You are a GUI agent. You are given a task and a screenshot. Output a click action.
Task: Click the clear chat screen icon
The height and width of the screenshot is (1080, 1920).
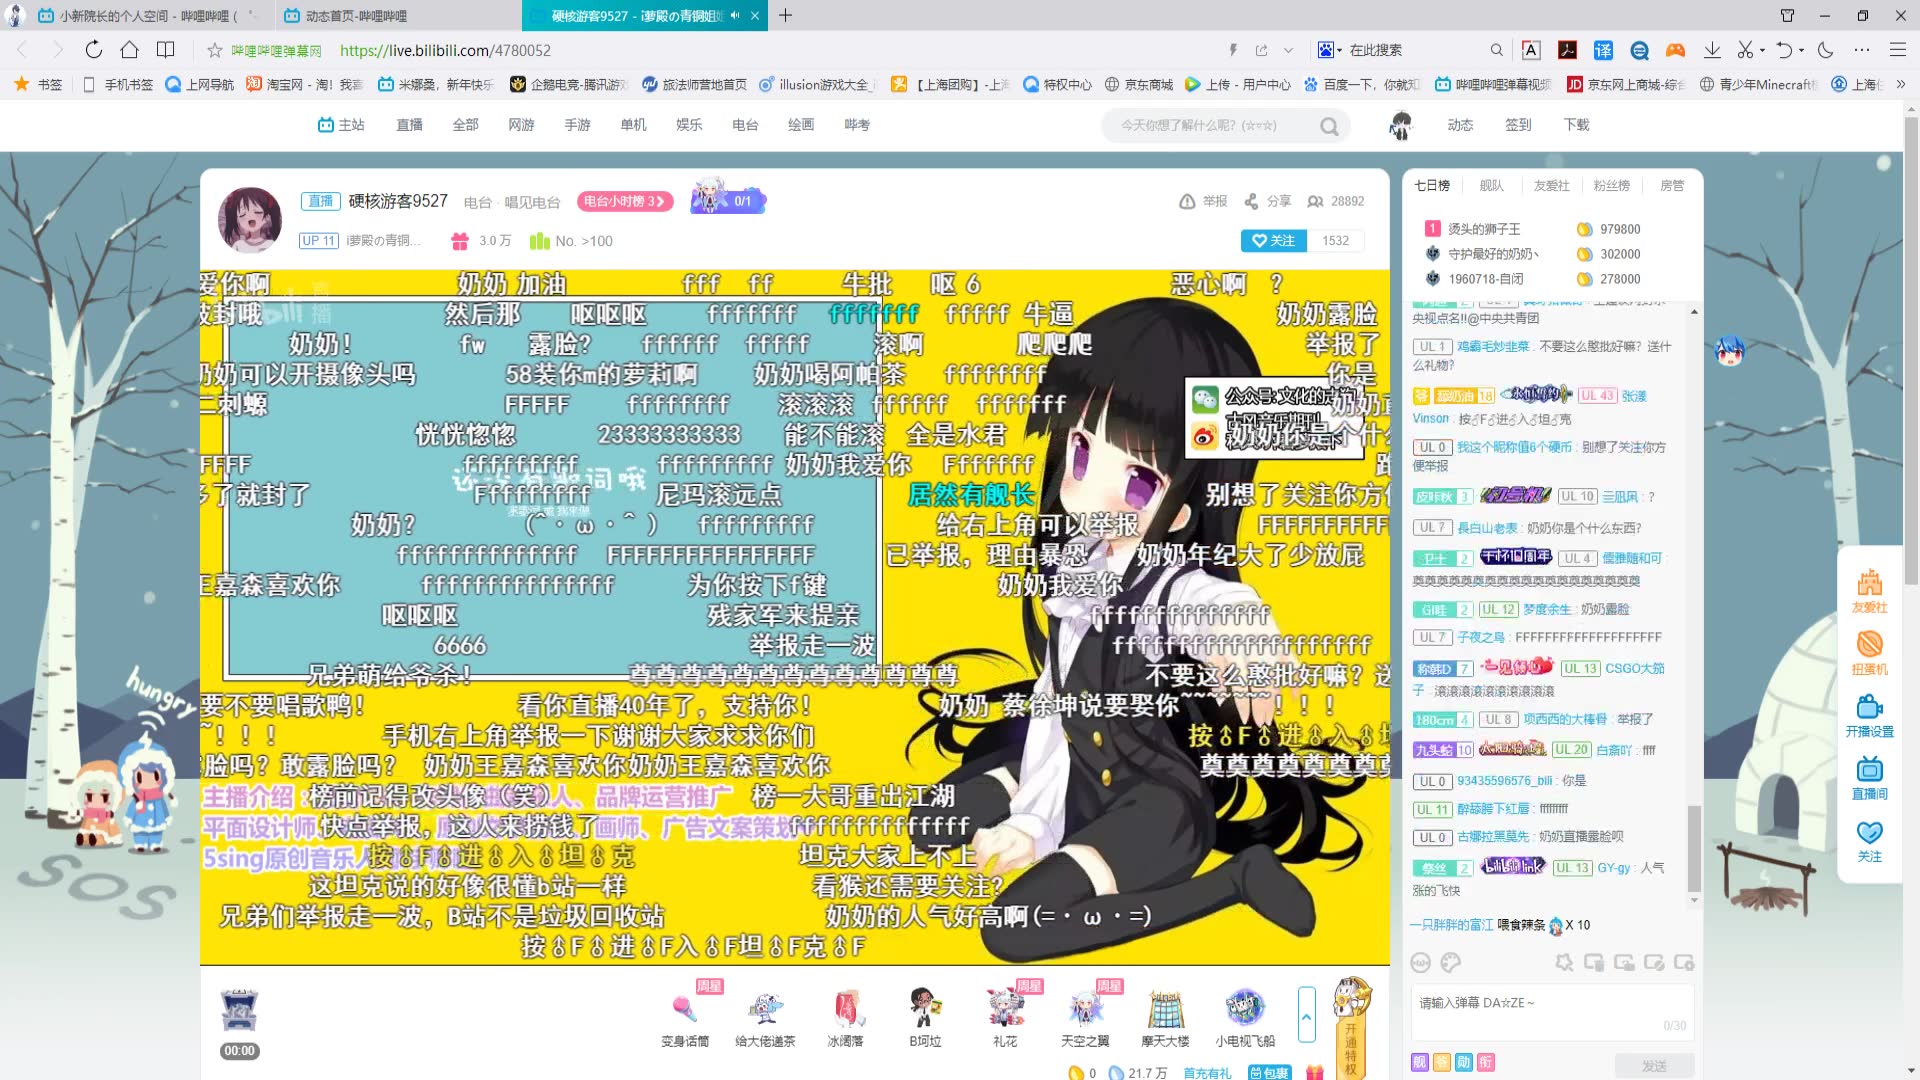[x=1594, y=962]
